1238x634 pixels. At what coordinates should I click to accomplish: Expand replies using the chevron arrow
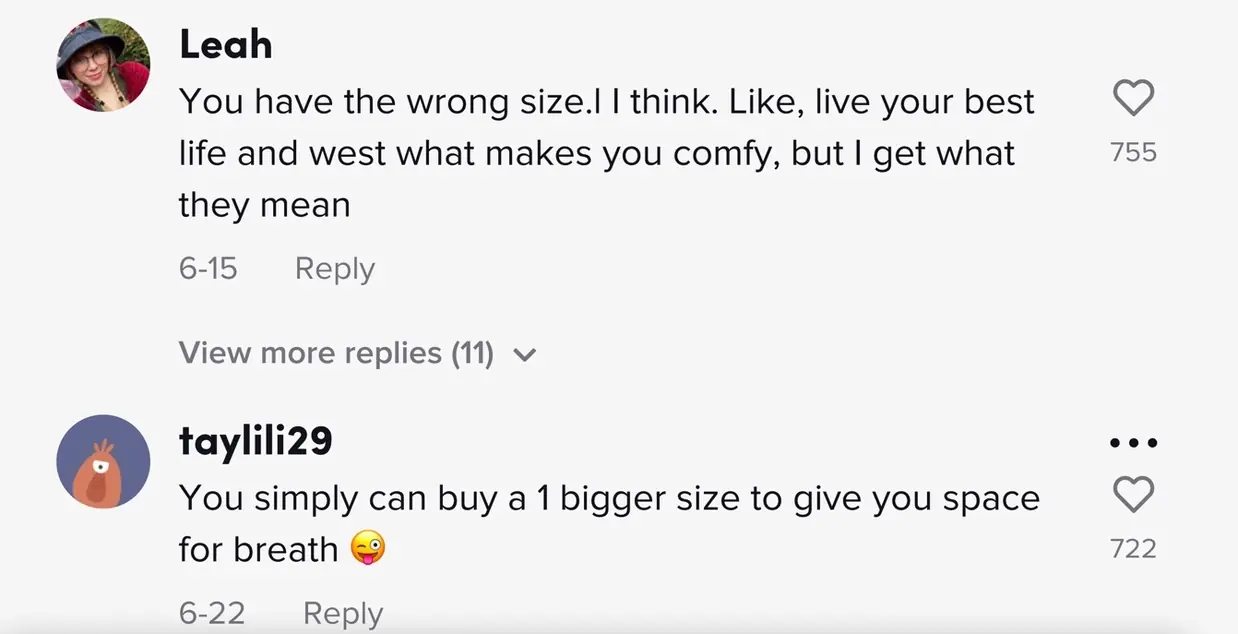524,354
